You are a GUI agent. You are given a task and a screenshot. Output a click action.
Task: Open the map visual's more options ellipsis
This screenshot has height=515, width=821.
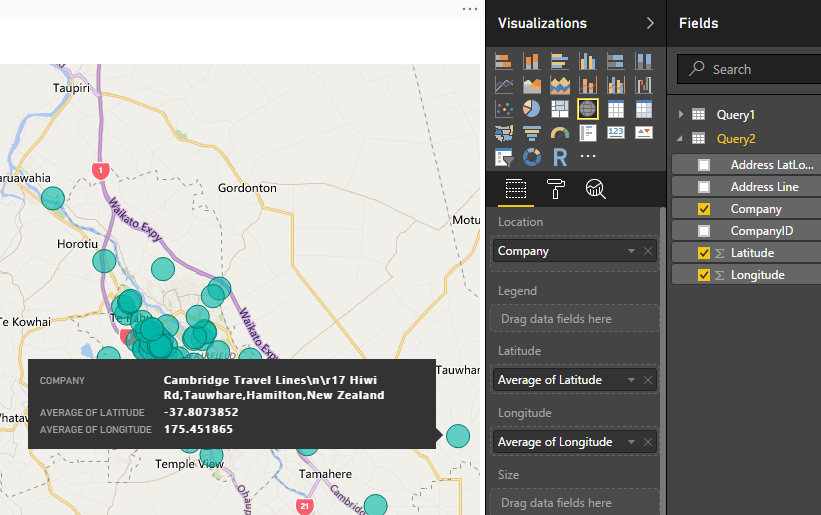pyautogui.click(x=470, y=9)
